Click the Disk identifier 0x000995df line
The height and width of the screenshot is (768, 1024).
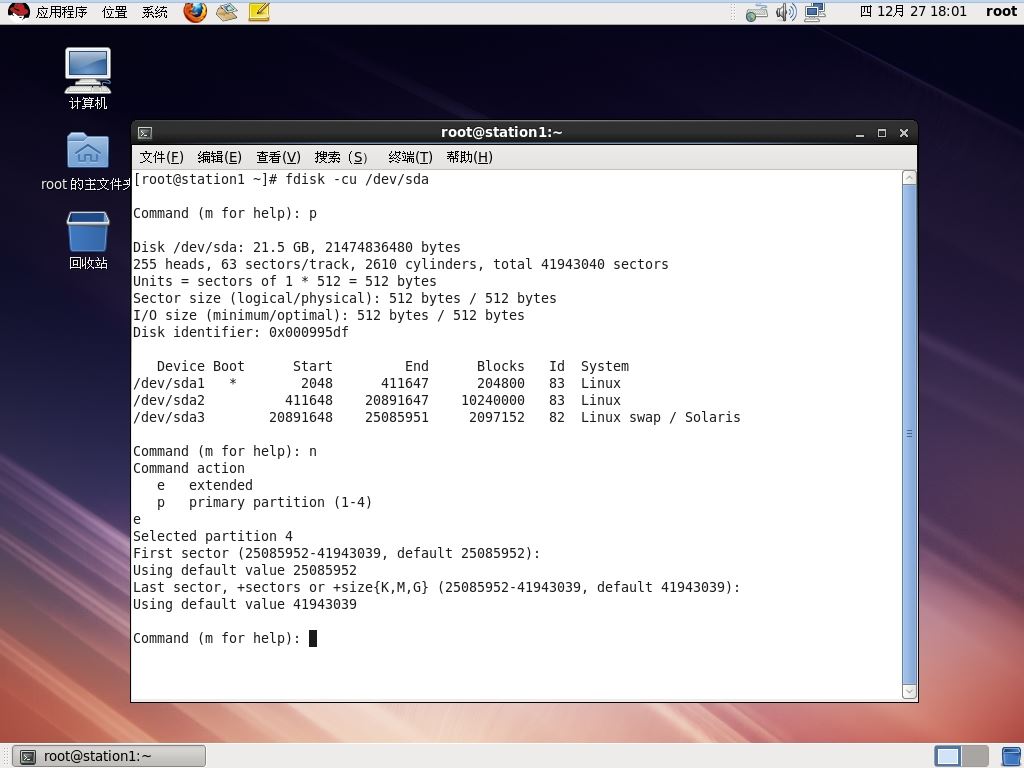click(241, 332)
